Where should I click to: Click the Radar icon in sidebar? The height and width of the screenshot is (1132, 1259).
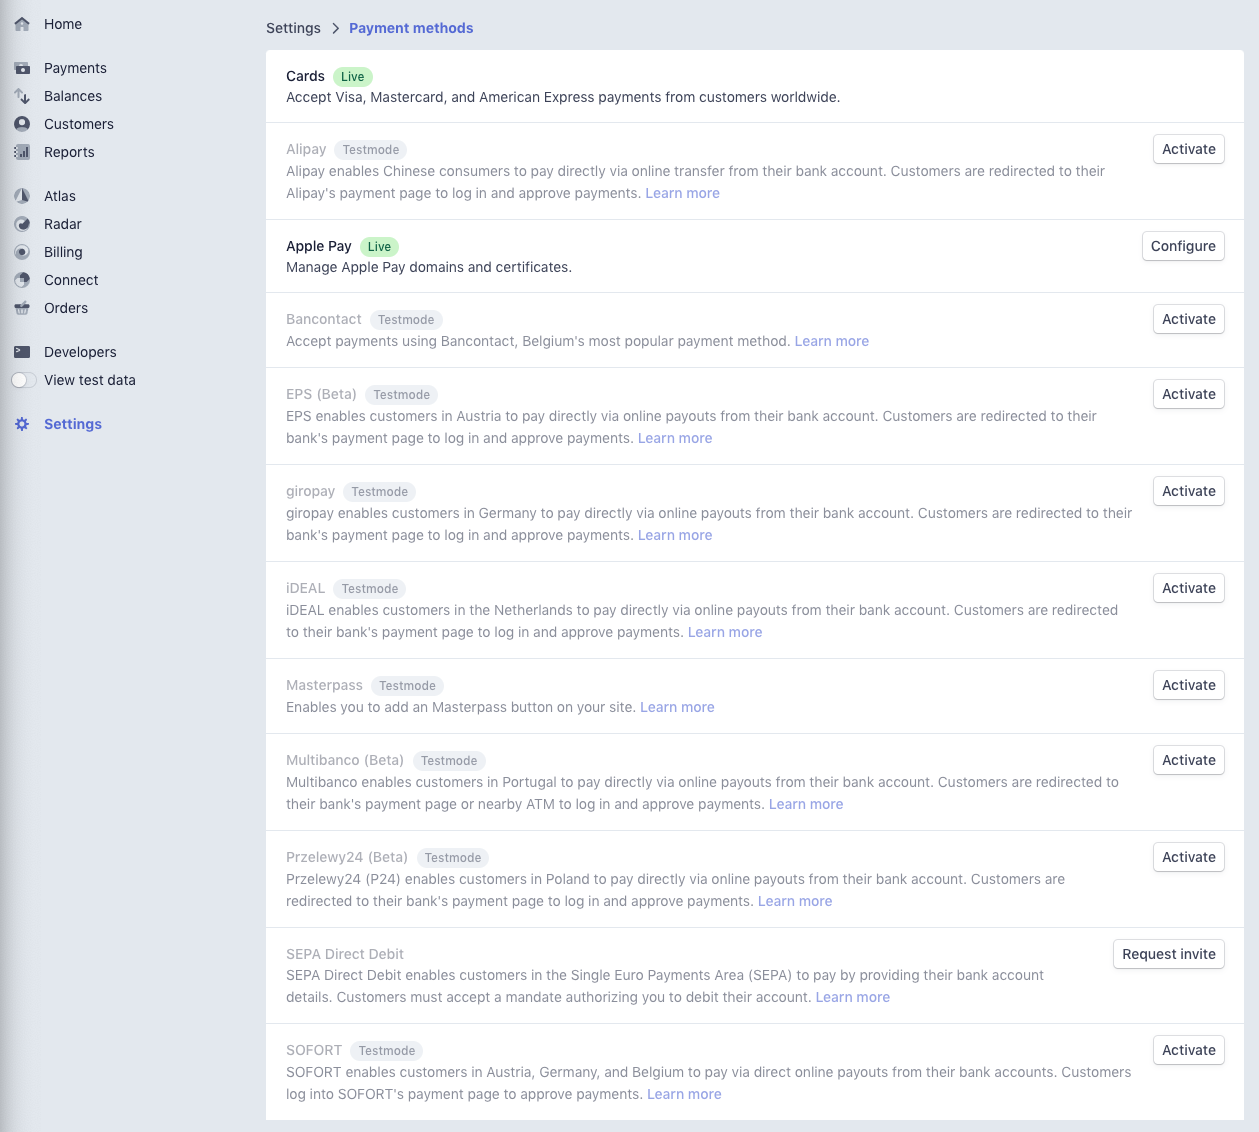[22, 224]
